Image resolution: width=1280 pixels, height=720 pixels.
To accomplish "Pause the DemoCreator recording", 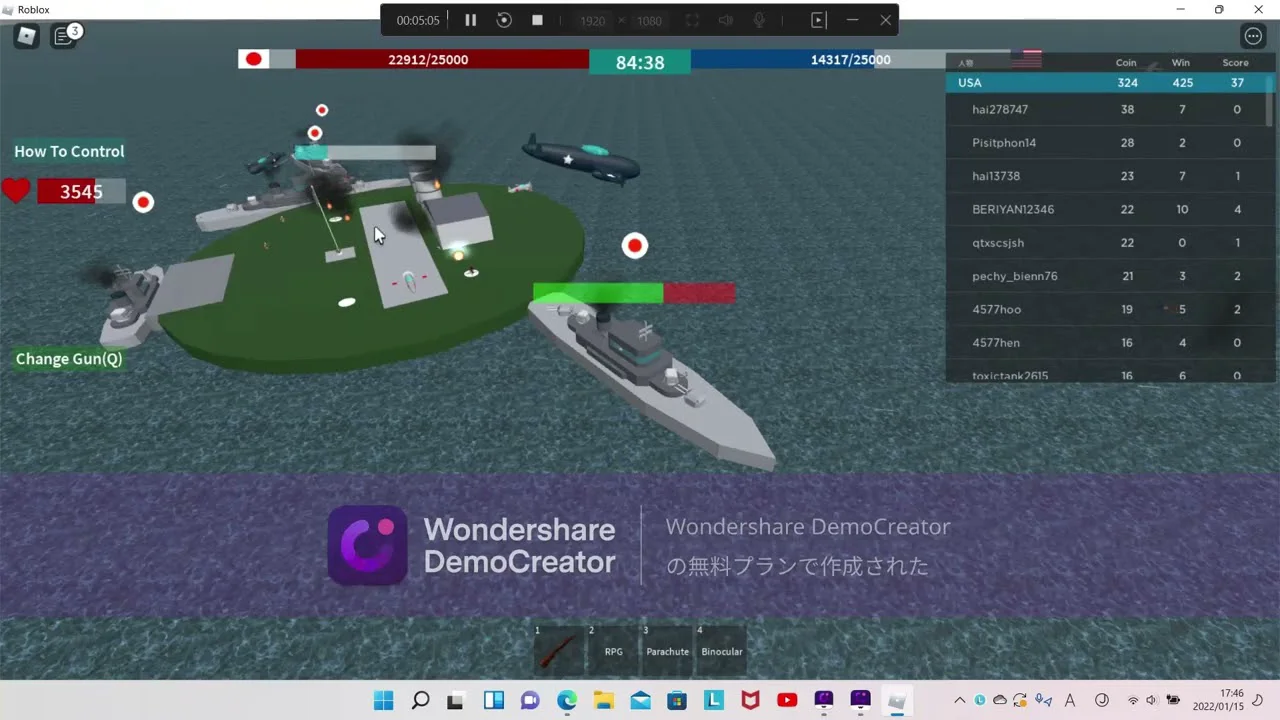I will click(470, 20).
